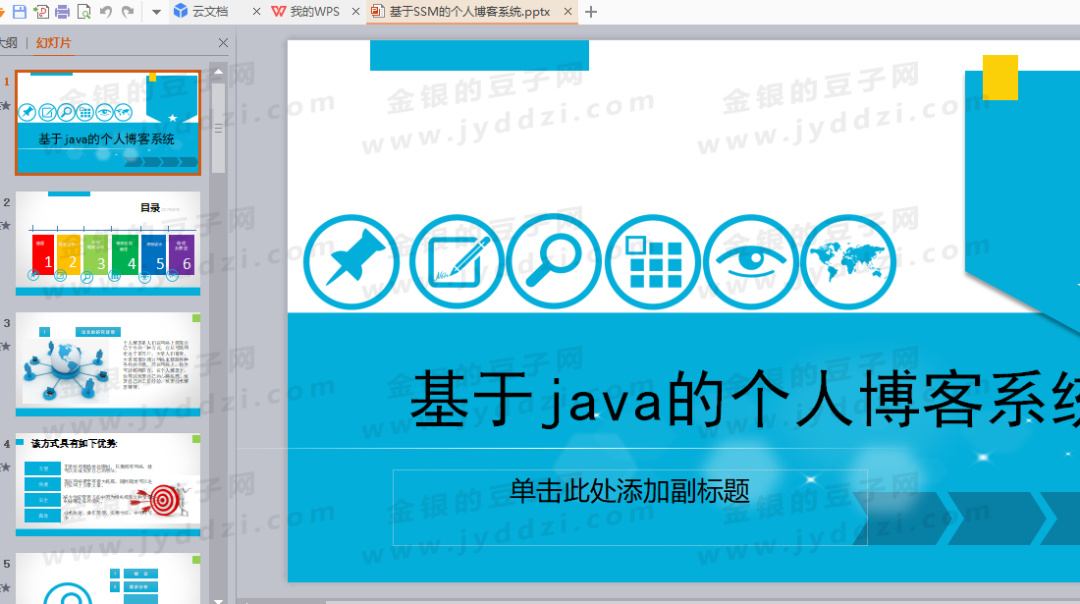Click the Undo arrow
1080x604 pixels.
tap(105, 12)
